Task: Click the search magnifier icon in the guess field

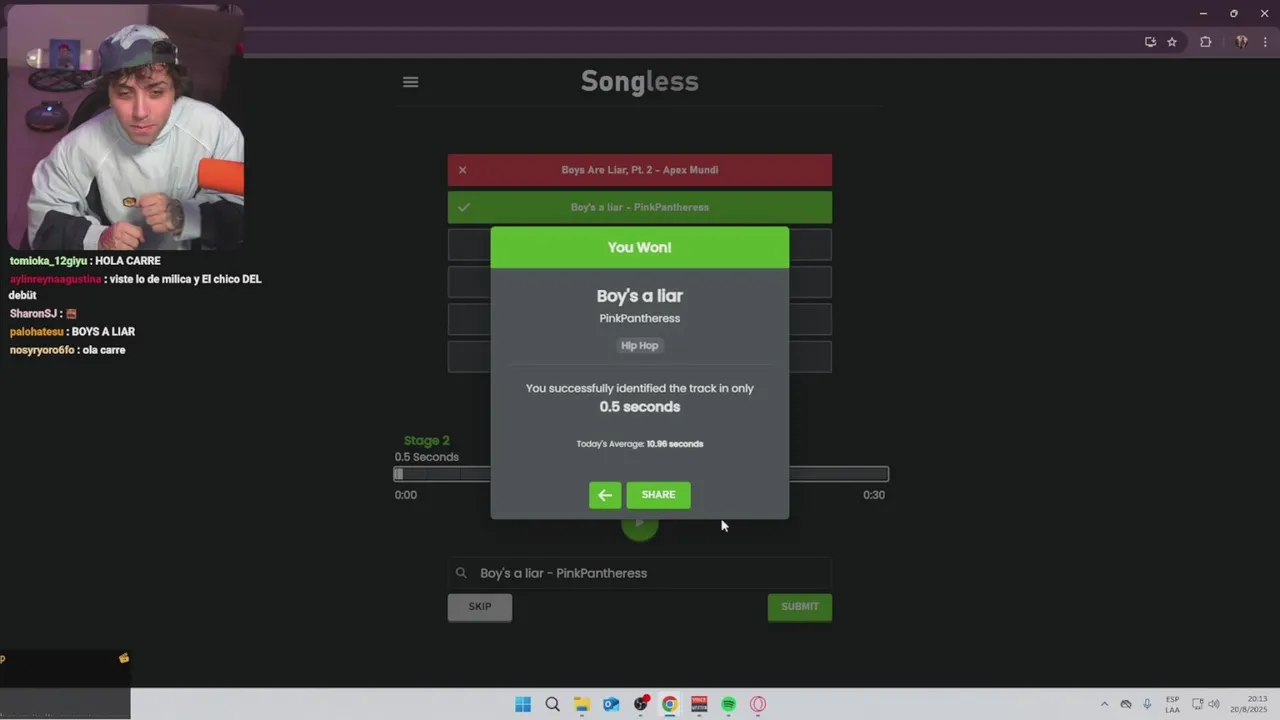Action: click(x=461, y=573)
